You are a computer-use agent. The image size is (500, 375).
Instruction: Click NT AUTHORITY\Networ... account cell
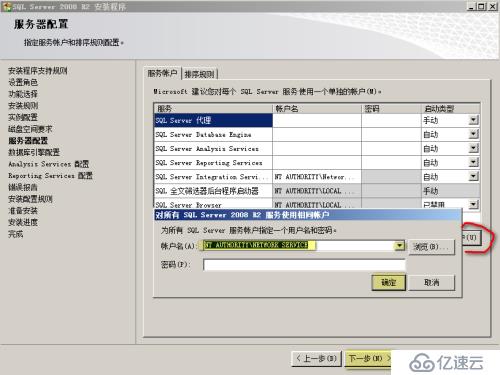pos(317,177)
